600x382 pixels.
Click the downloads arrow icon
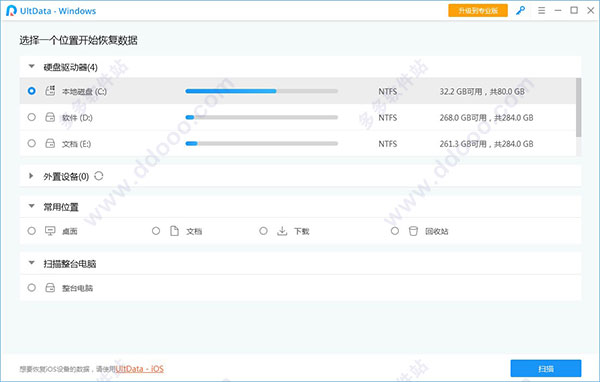(x=282, y=231)
